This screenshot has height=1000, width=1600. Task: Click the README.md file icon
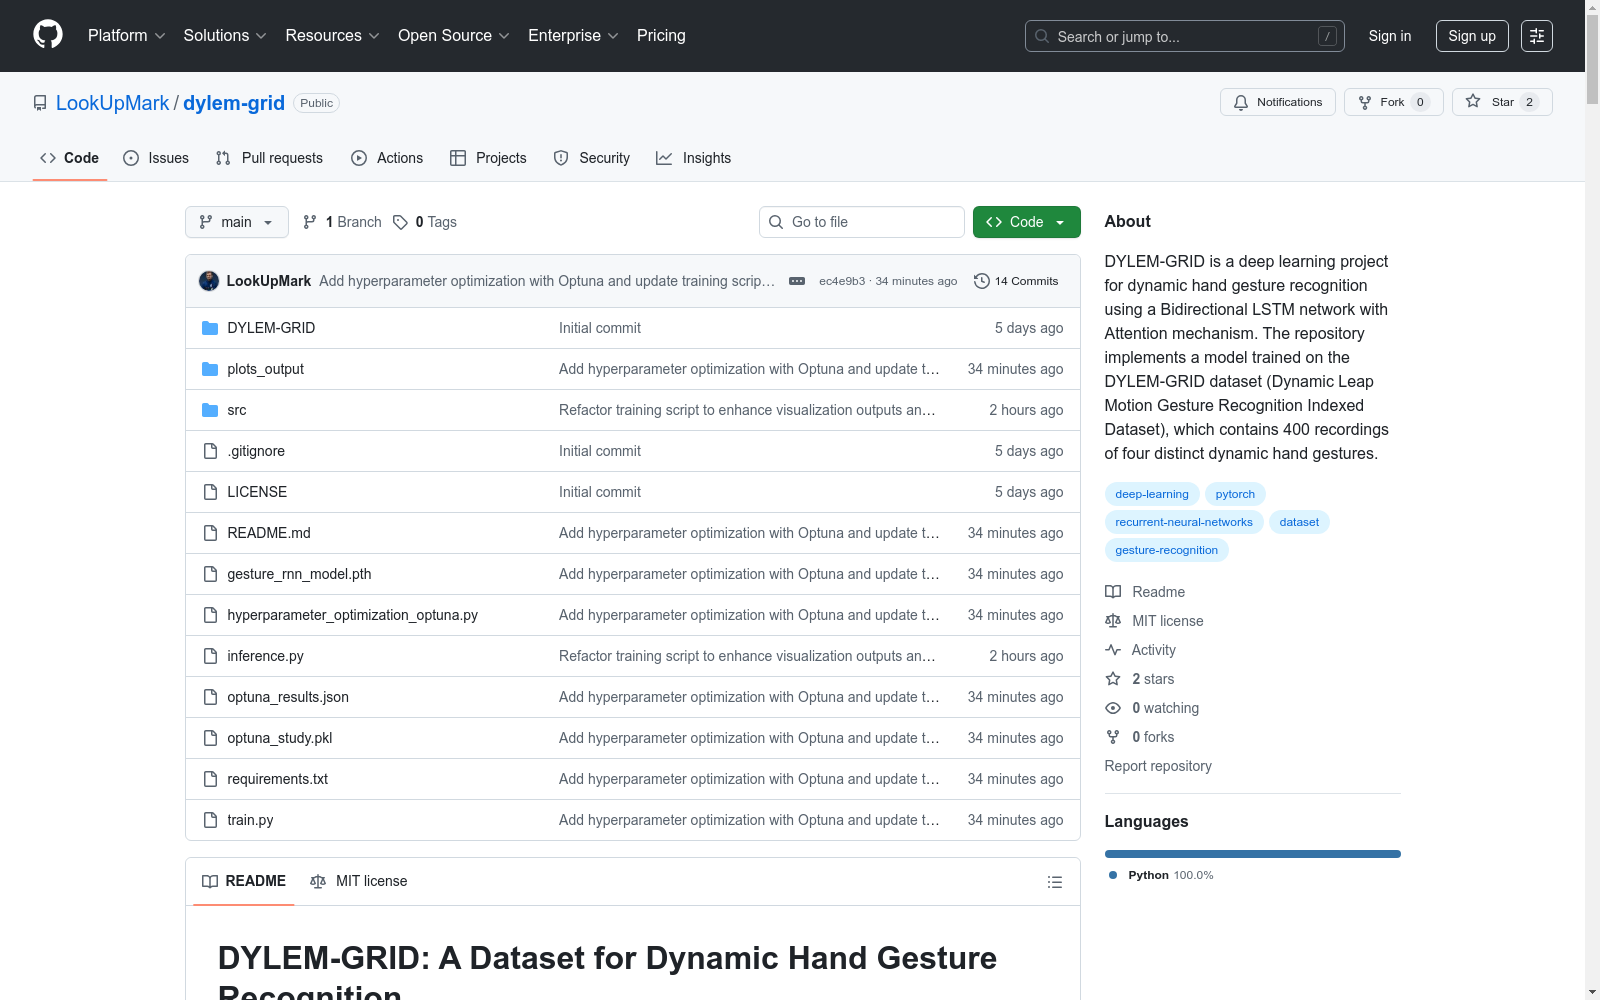pos(210,533)
